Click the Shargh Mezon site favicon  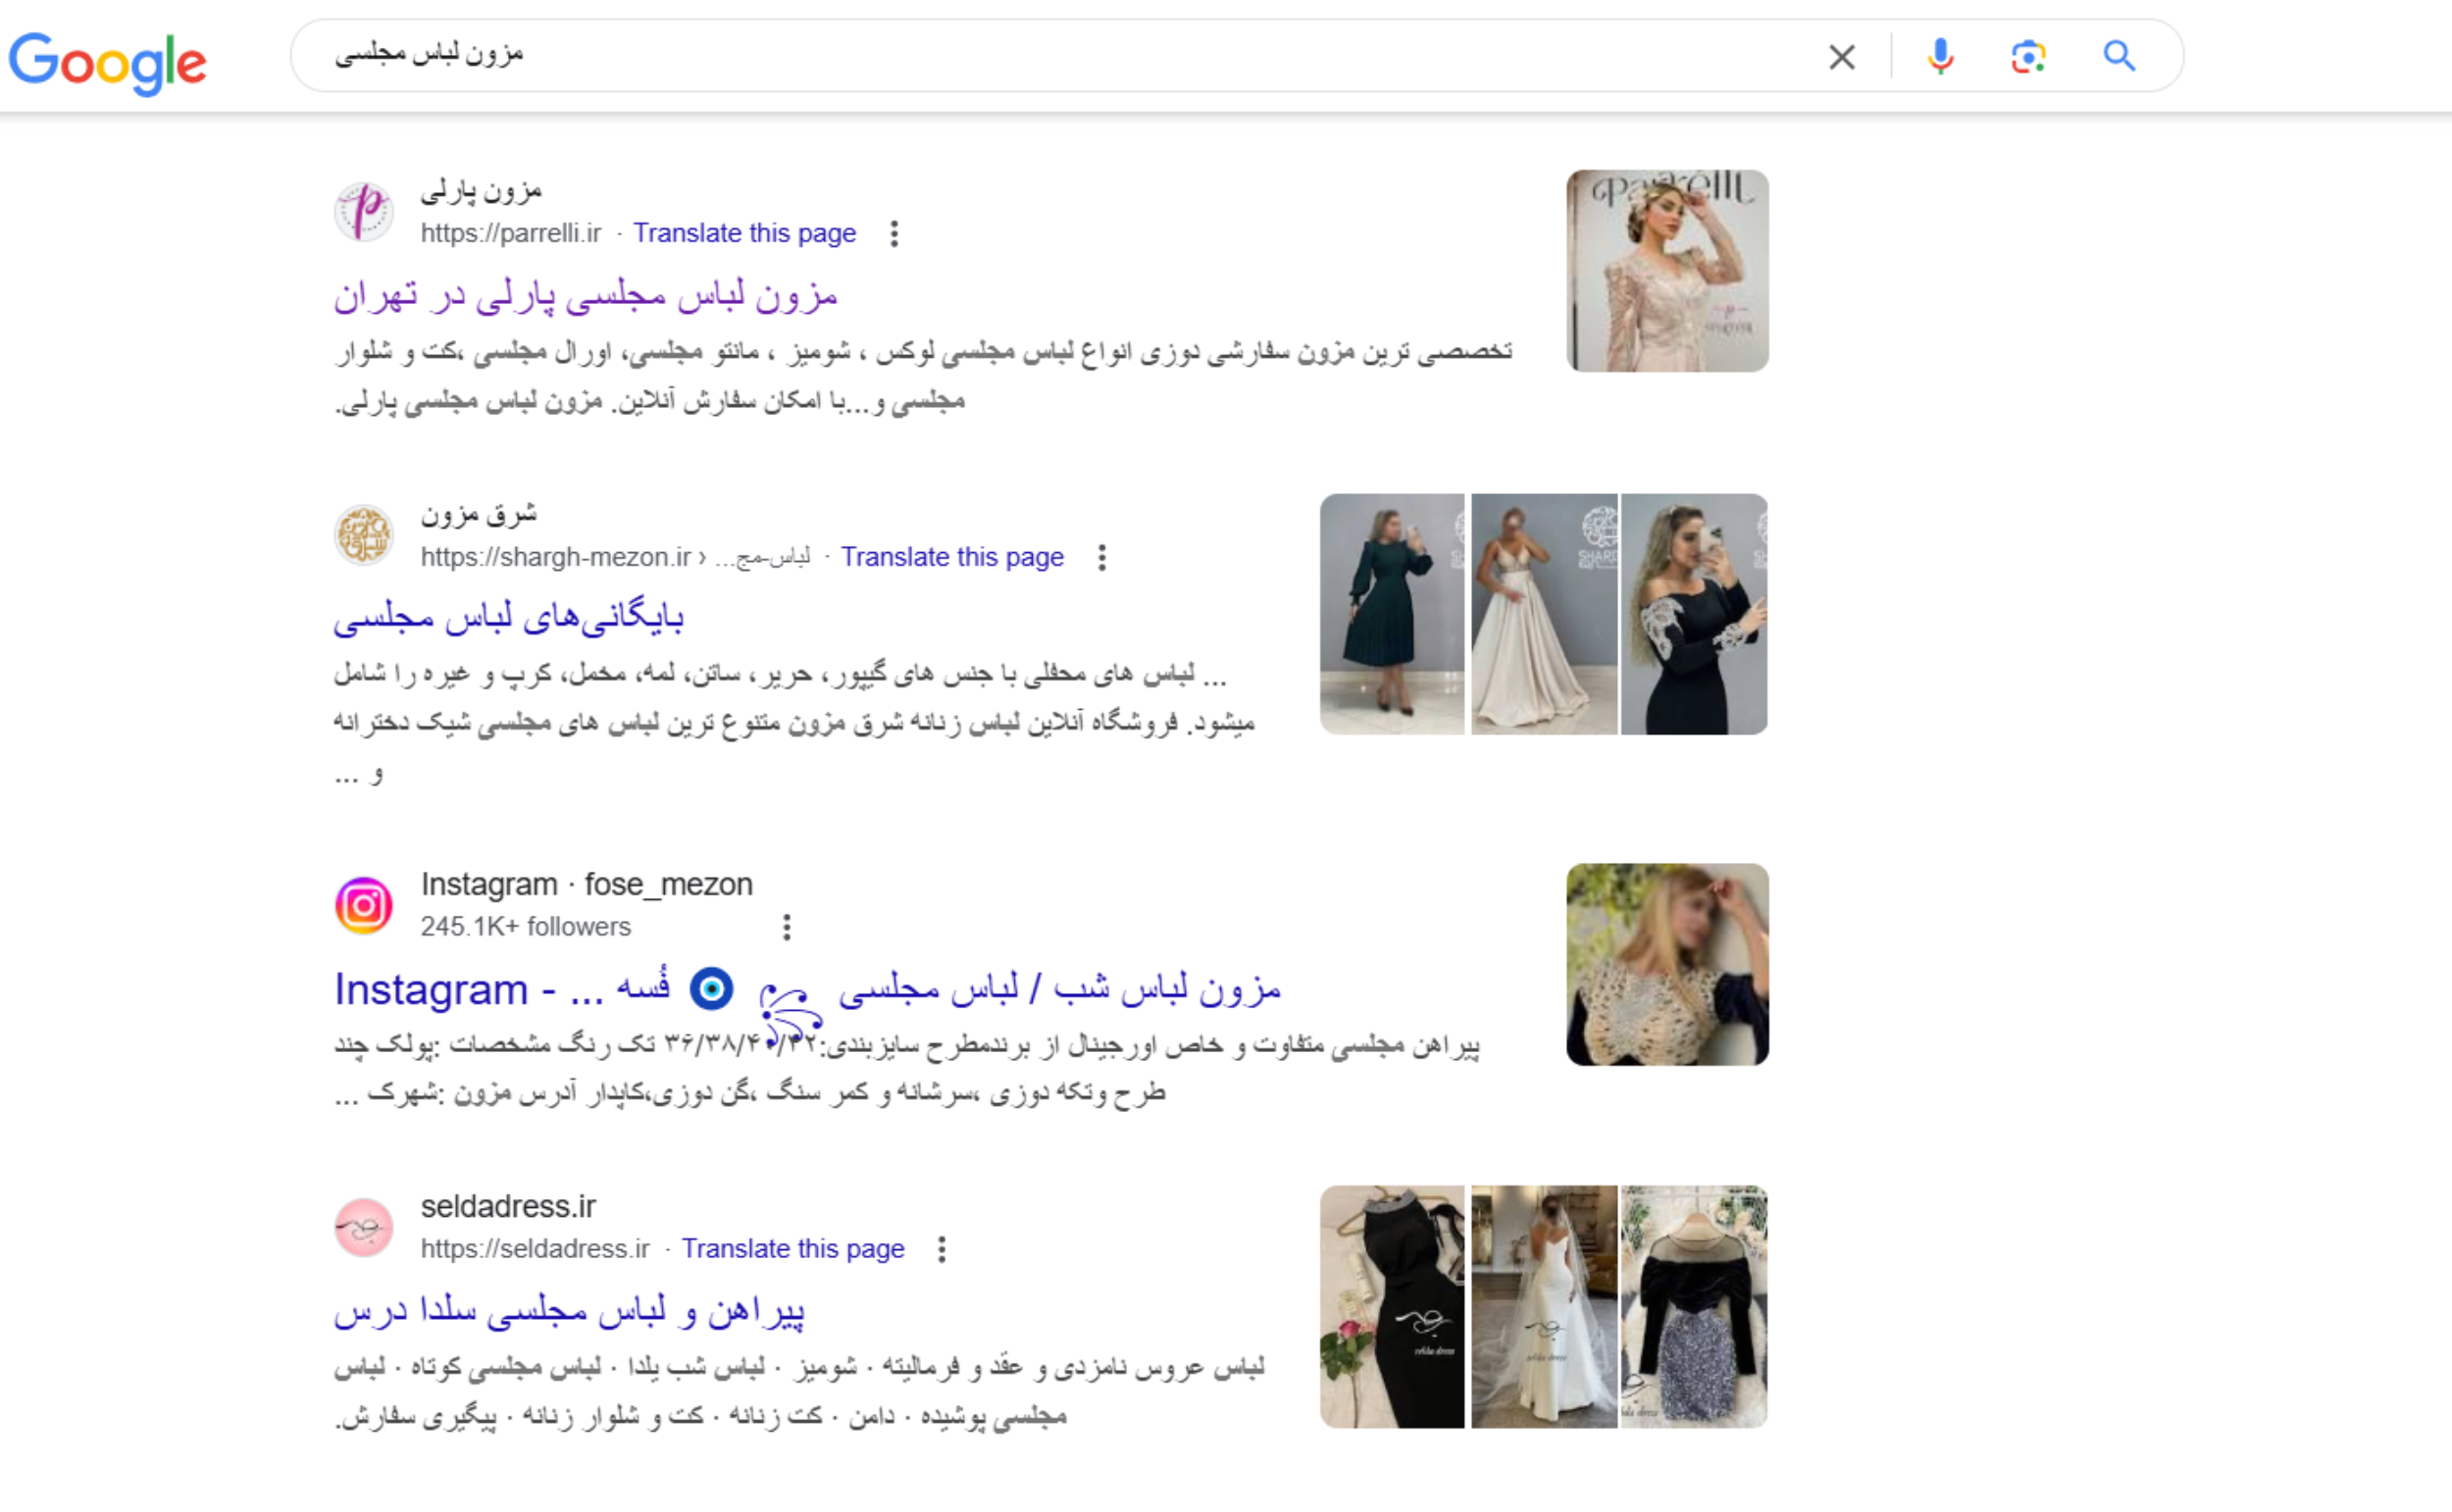tap(364, 535)
